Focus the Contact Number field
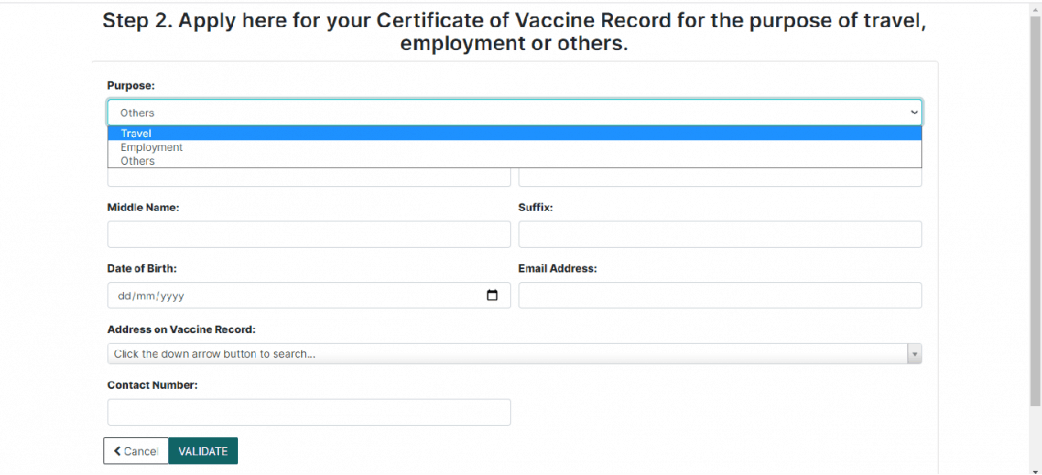 [308, 412]
